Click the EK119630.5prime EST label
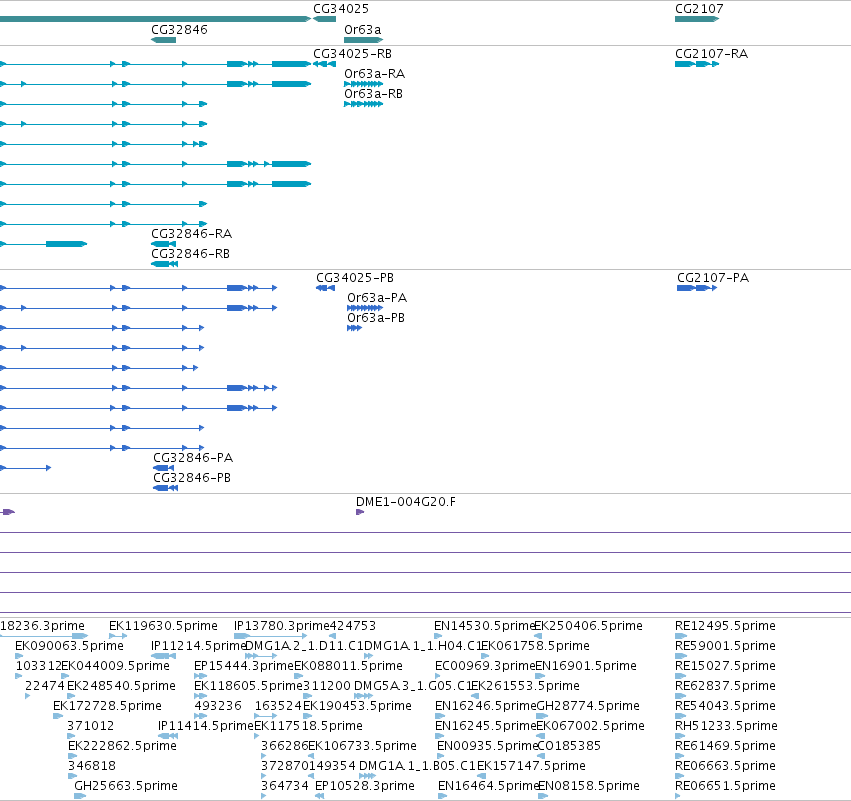851x801 pixels. [x=163, y=626]
